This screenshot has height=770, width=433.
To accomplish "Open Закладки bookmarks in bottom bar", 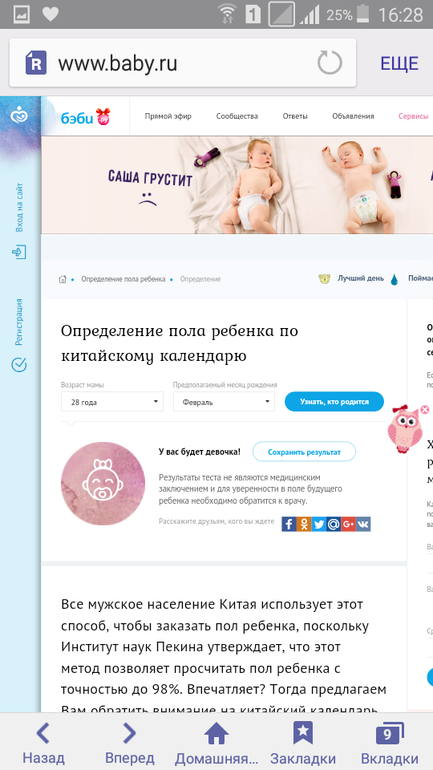I will [x=303, y=743].
